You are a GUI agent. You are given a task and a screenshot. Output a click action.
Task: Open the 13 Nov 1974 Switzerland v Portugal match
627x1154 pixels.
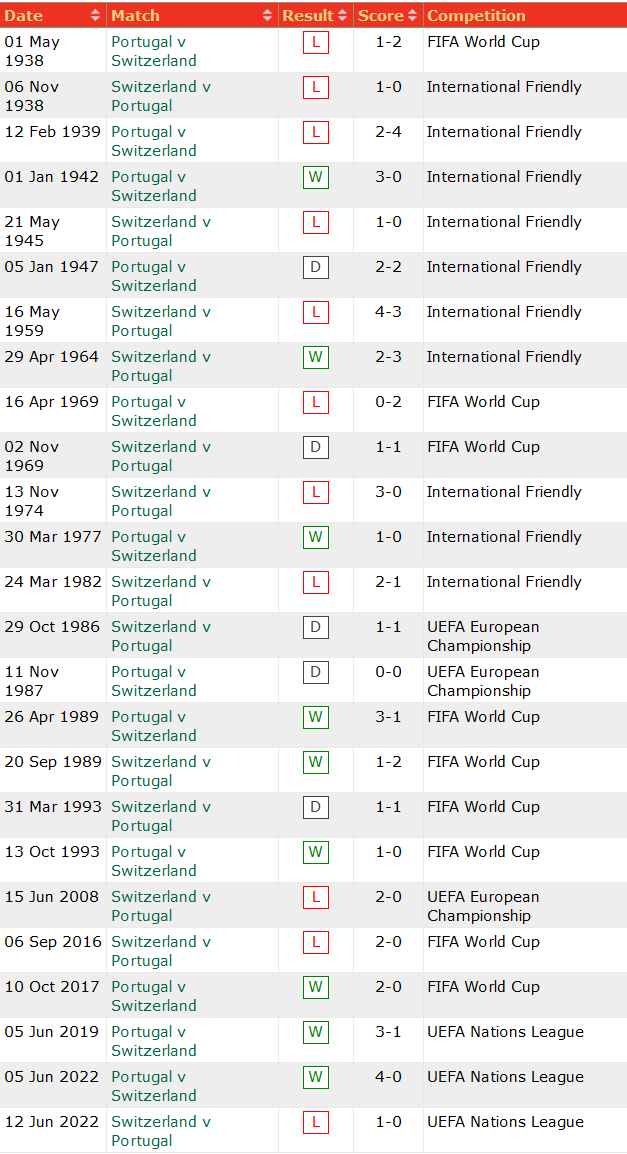[x=160, y=501]
